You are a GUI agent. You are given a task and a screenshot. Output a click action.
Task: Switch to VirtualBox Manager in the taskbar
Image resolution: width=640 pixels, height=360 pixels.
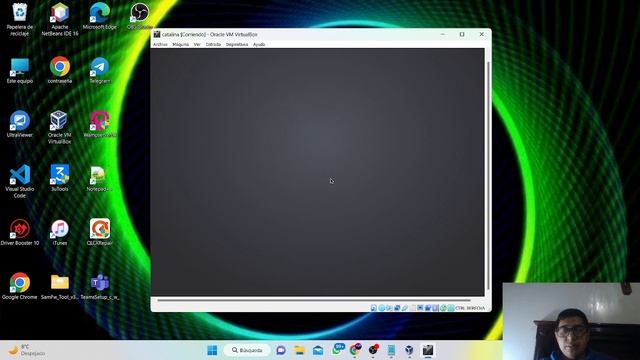coord(409,350)
